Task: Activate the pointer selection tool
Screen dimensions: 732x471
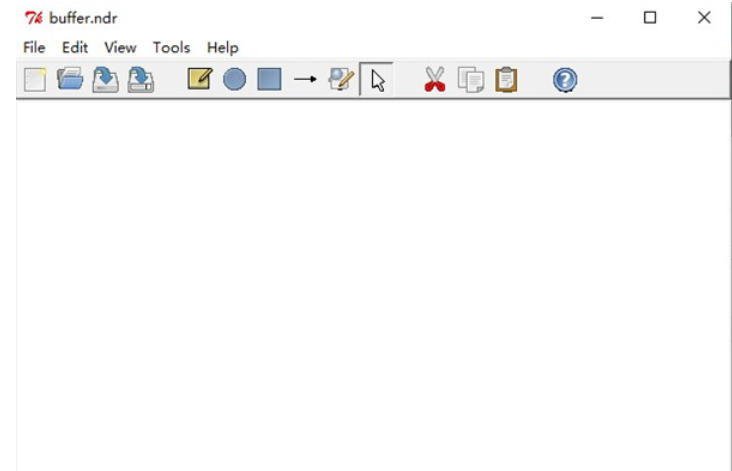Action: point(376,80)
